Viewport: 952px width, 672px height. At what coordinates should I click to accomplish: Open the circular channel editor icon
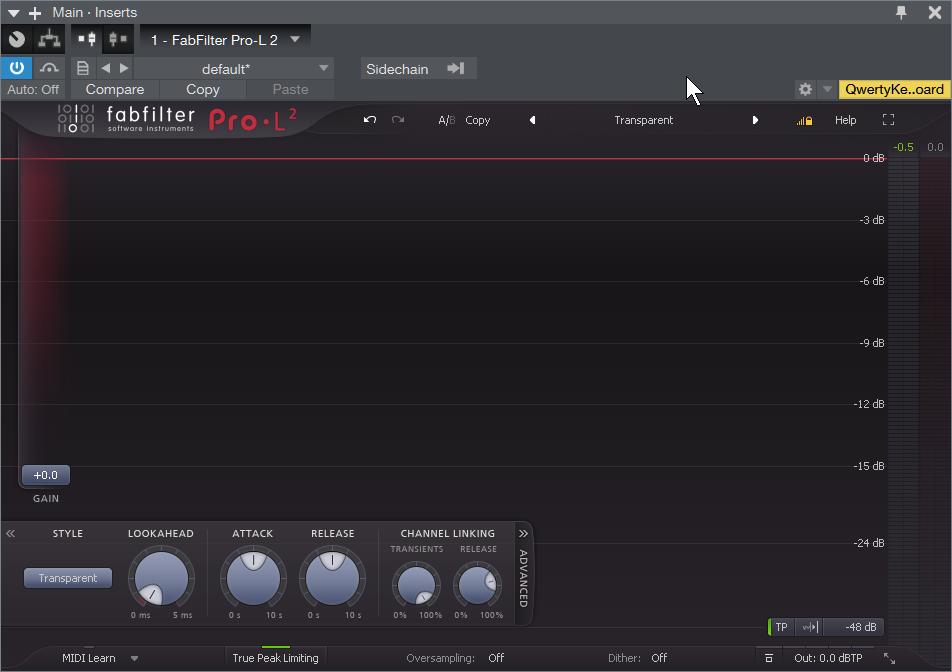17,39
